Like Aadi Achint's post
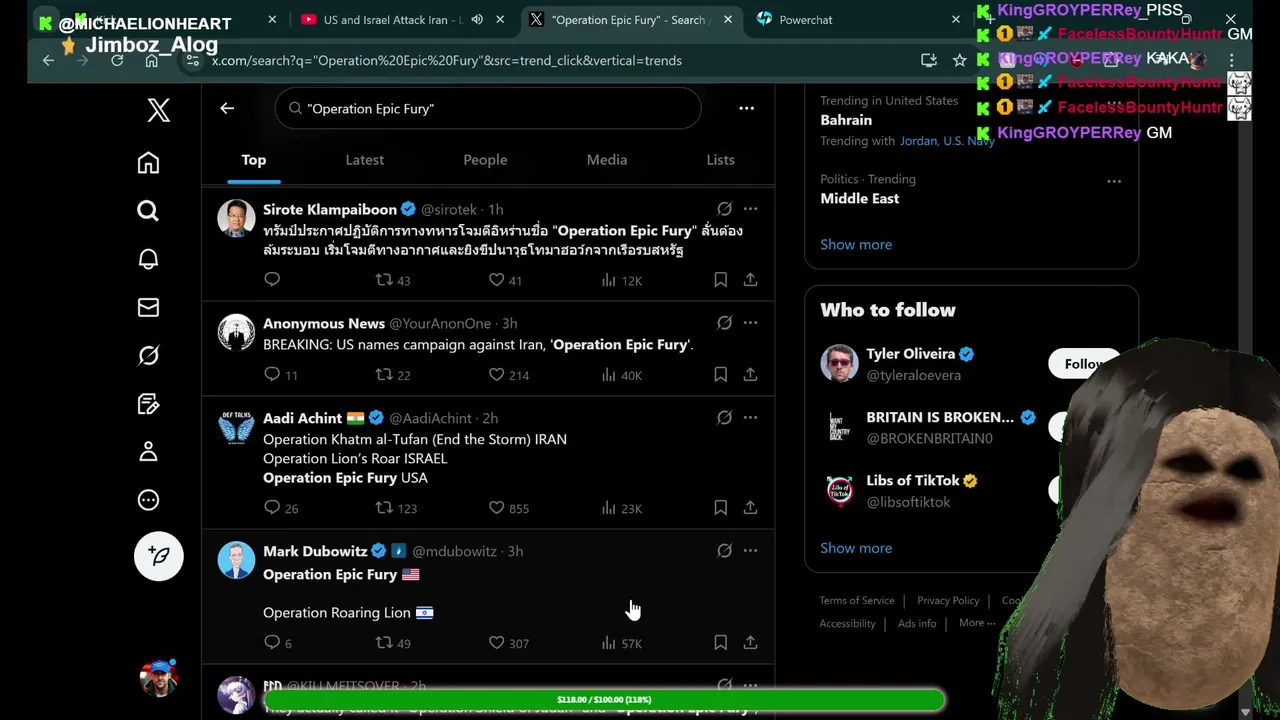 508,508
